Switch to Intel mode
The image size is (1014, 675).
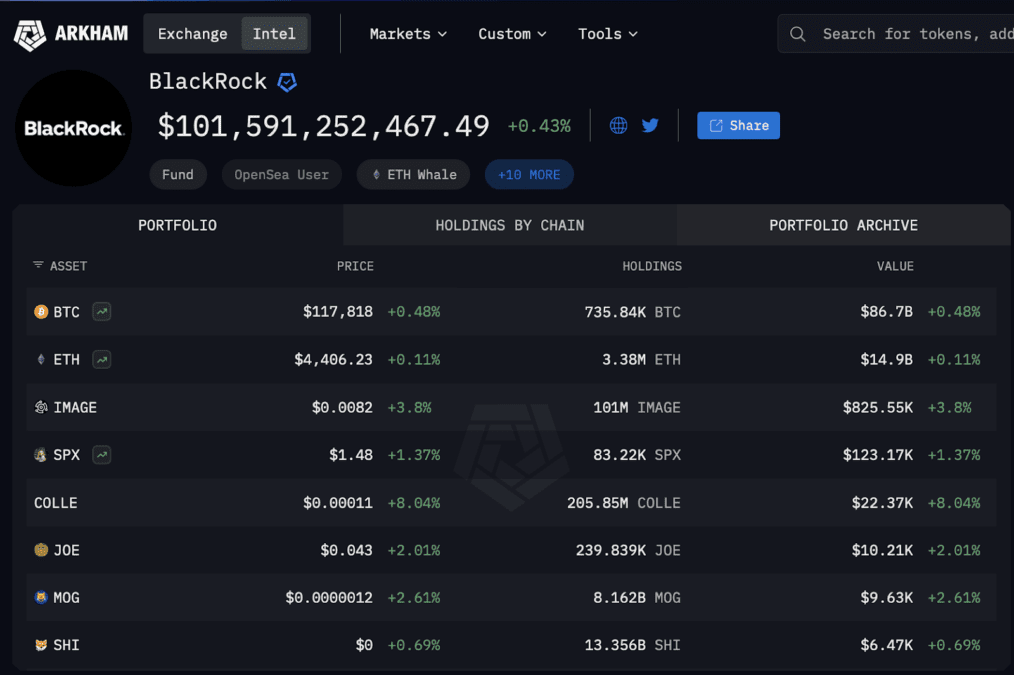274,34
